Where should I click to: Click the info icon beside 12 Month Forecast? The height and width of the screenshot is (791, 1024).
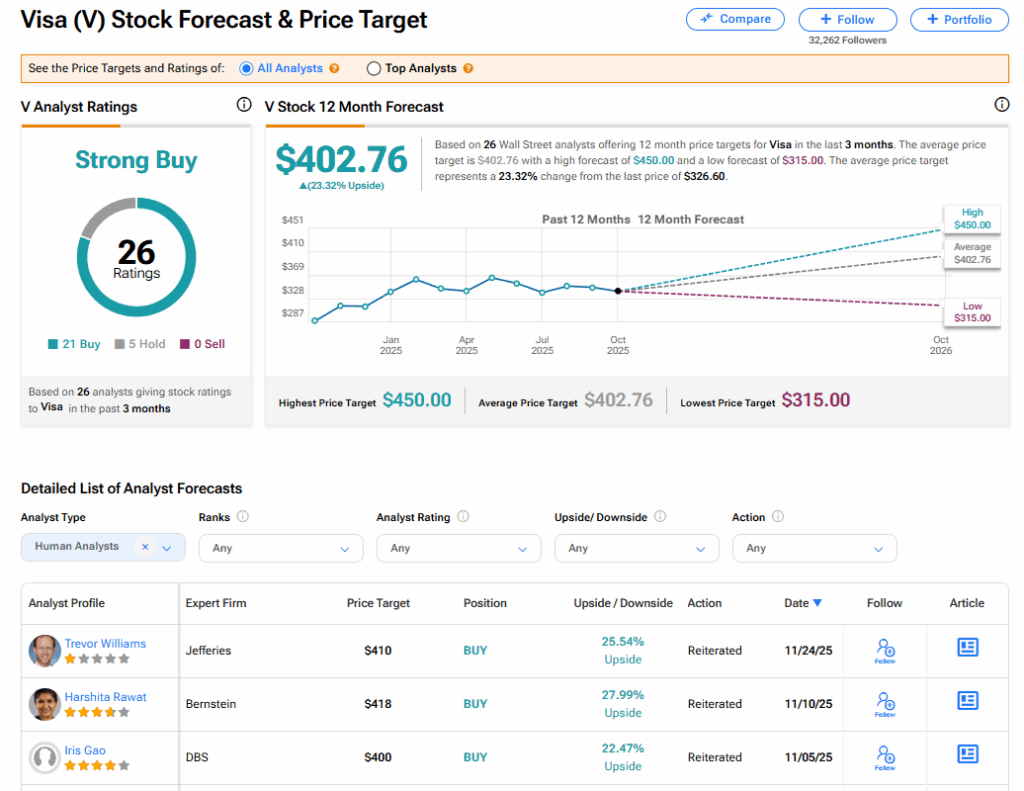pyautogui.click(x=1001, y=105)
